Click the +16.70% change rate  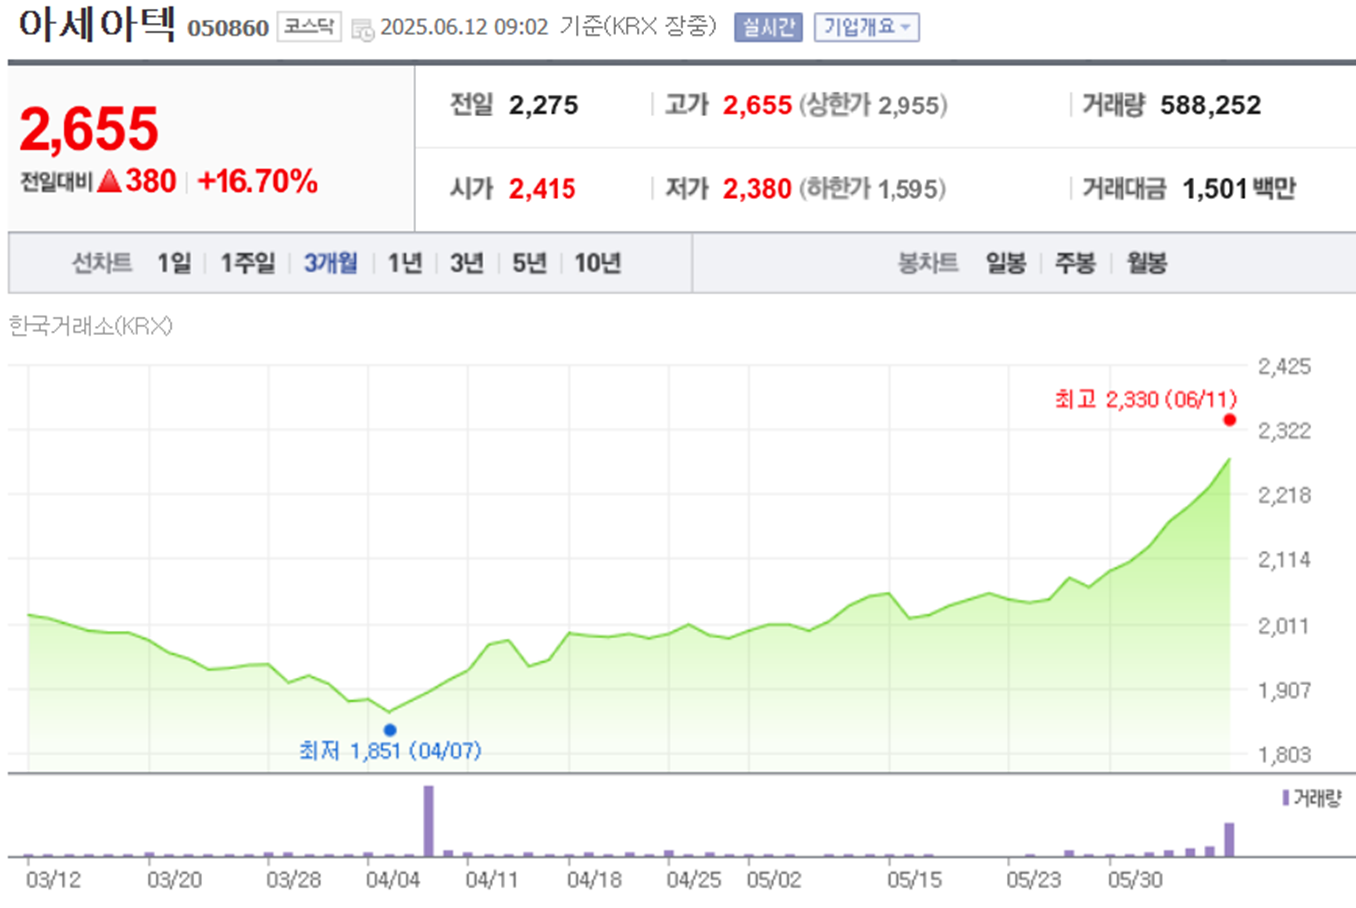click(x=257, y=181)
